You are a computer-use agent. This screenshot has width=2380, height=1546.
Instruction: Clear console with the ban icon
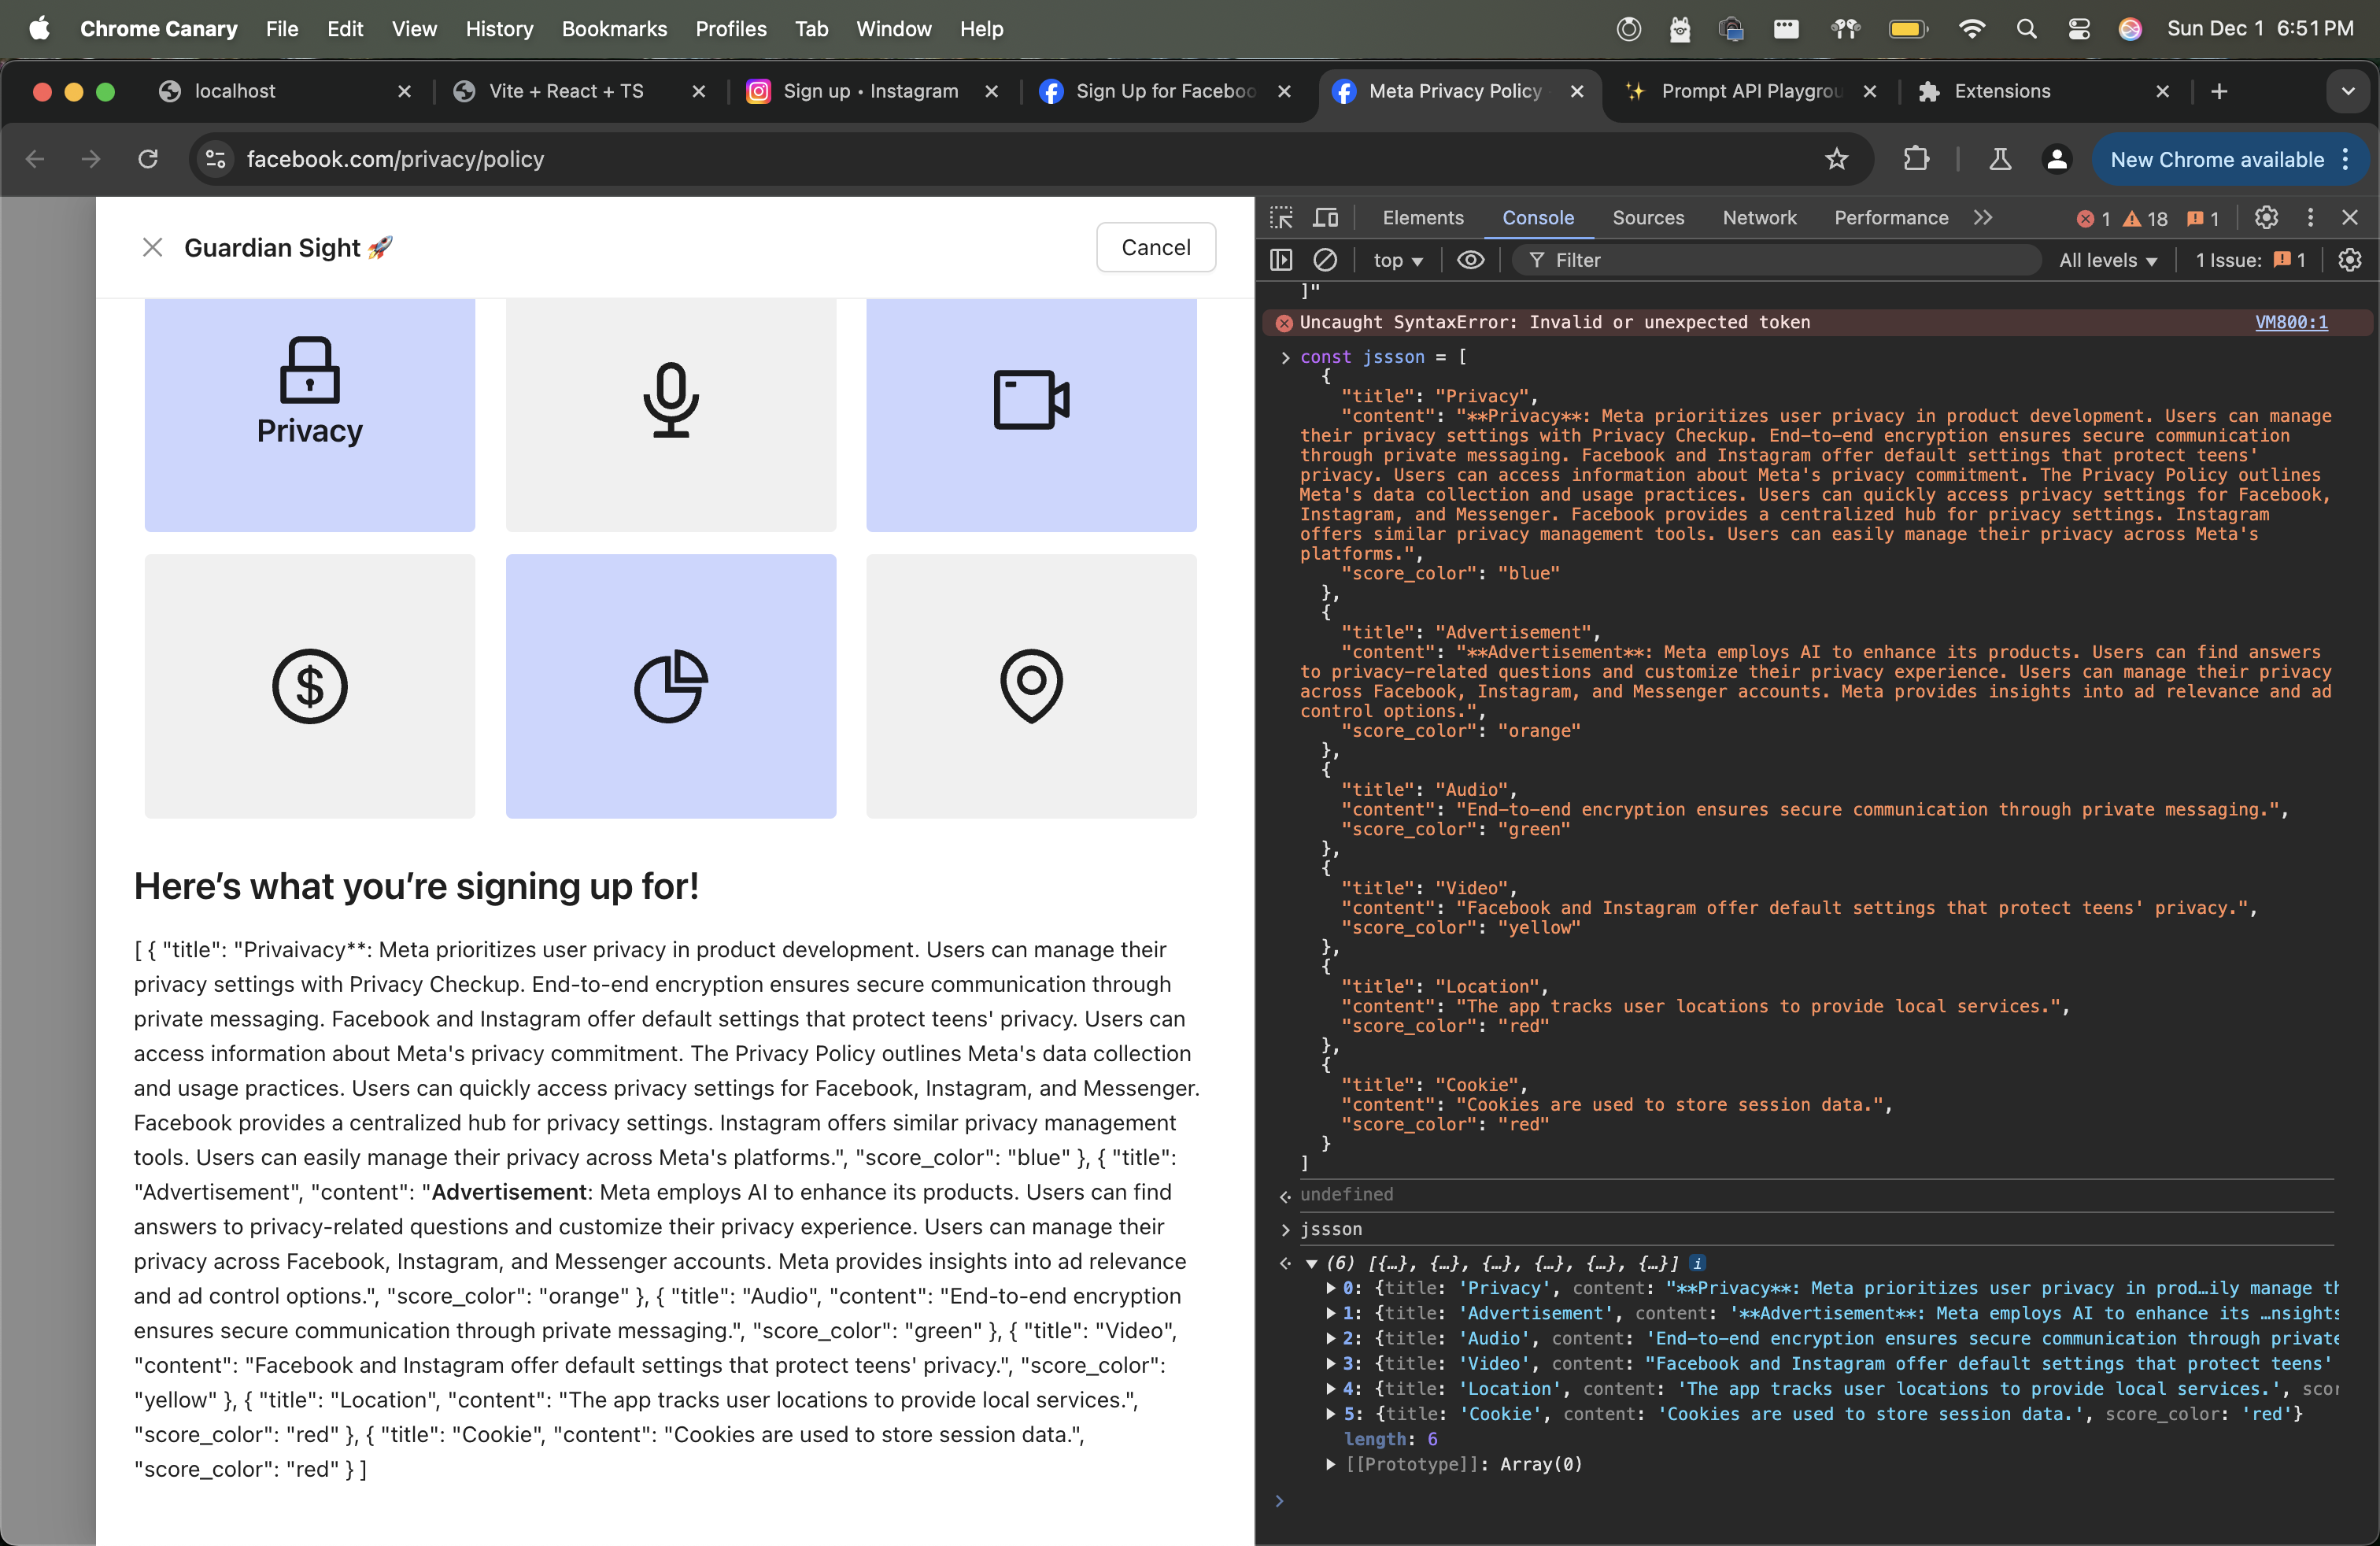tap(1325, 260)
